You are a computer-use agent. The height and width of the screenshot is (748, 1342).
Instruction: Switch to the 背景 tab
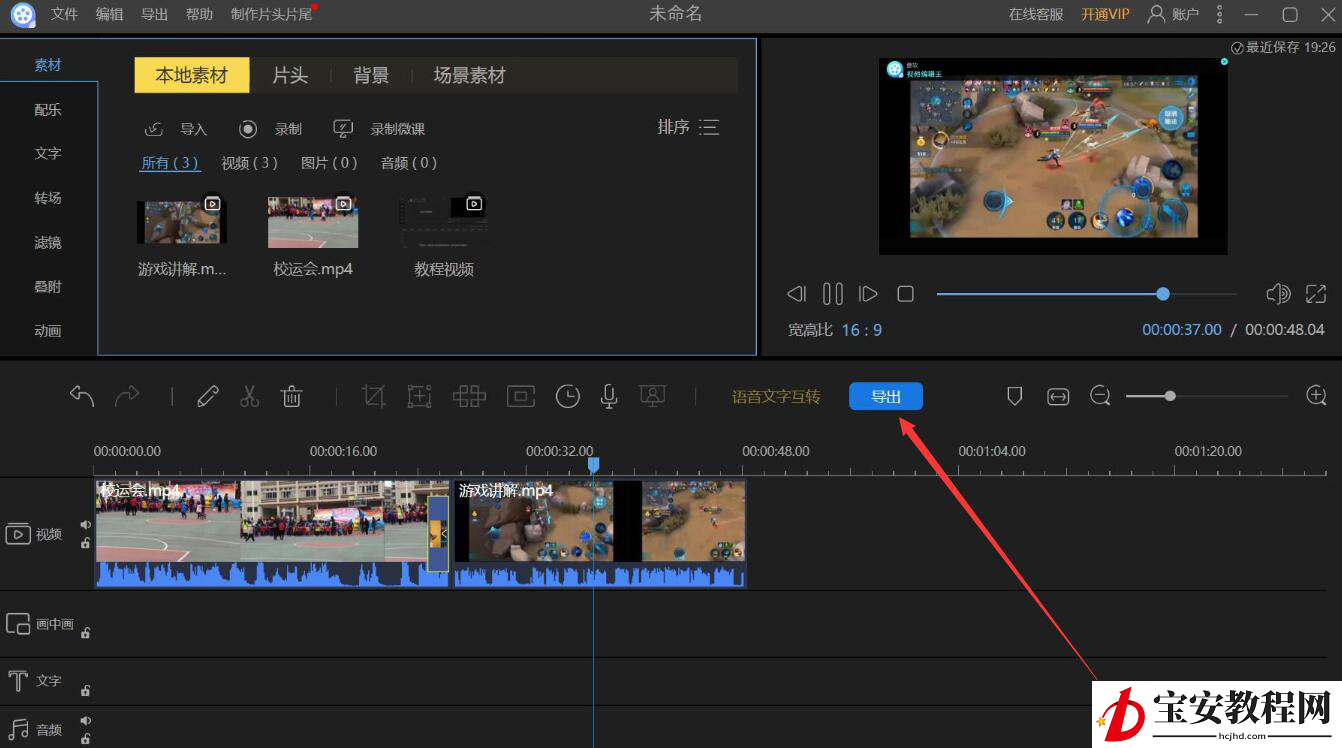click(371, 75)
